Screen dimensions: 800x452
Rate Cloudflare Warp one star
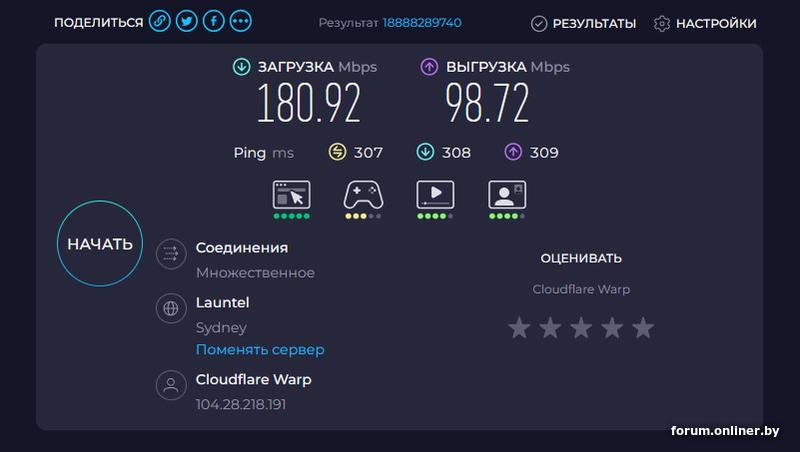[519, 328]
